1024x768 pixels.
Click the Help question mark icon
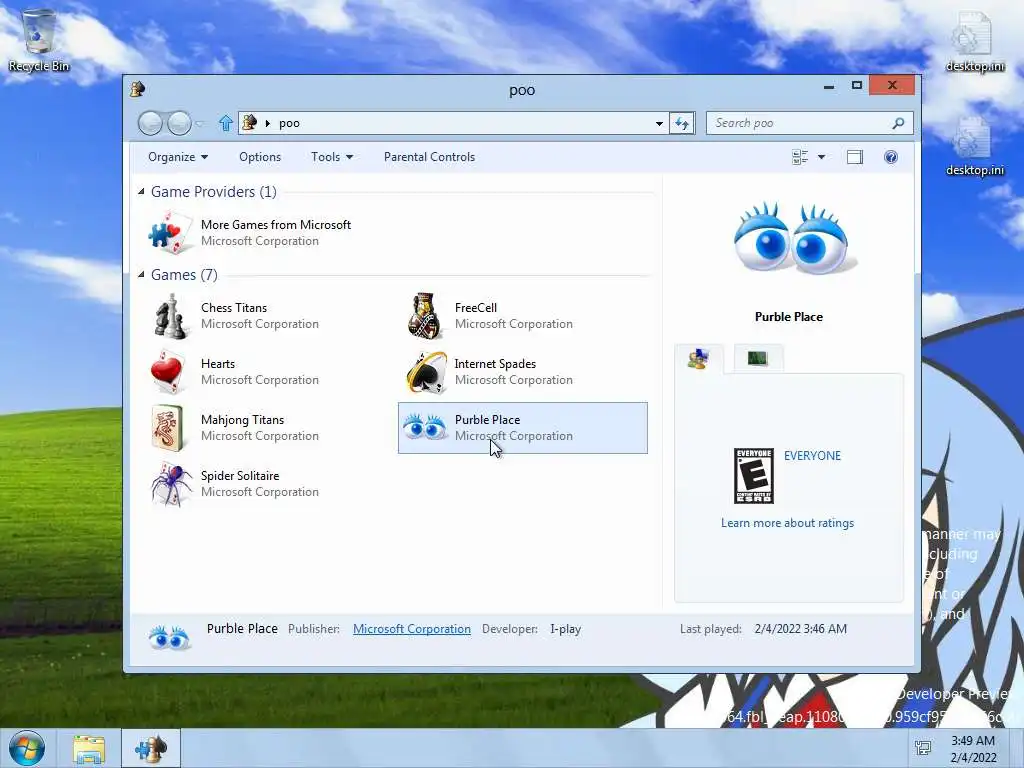coord(891,157)
